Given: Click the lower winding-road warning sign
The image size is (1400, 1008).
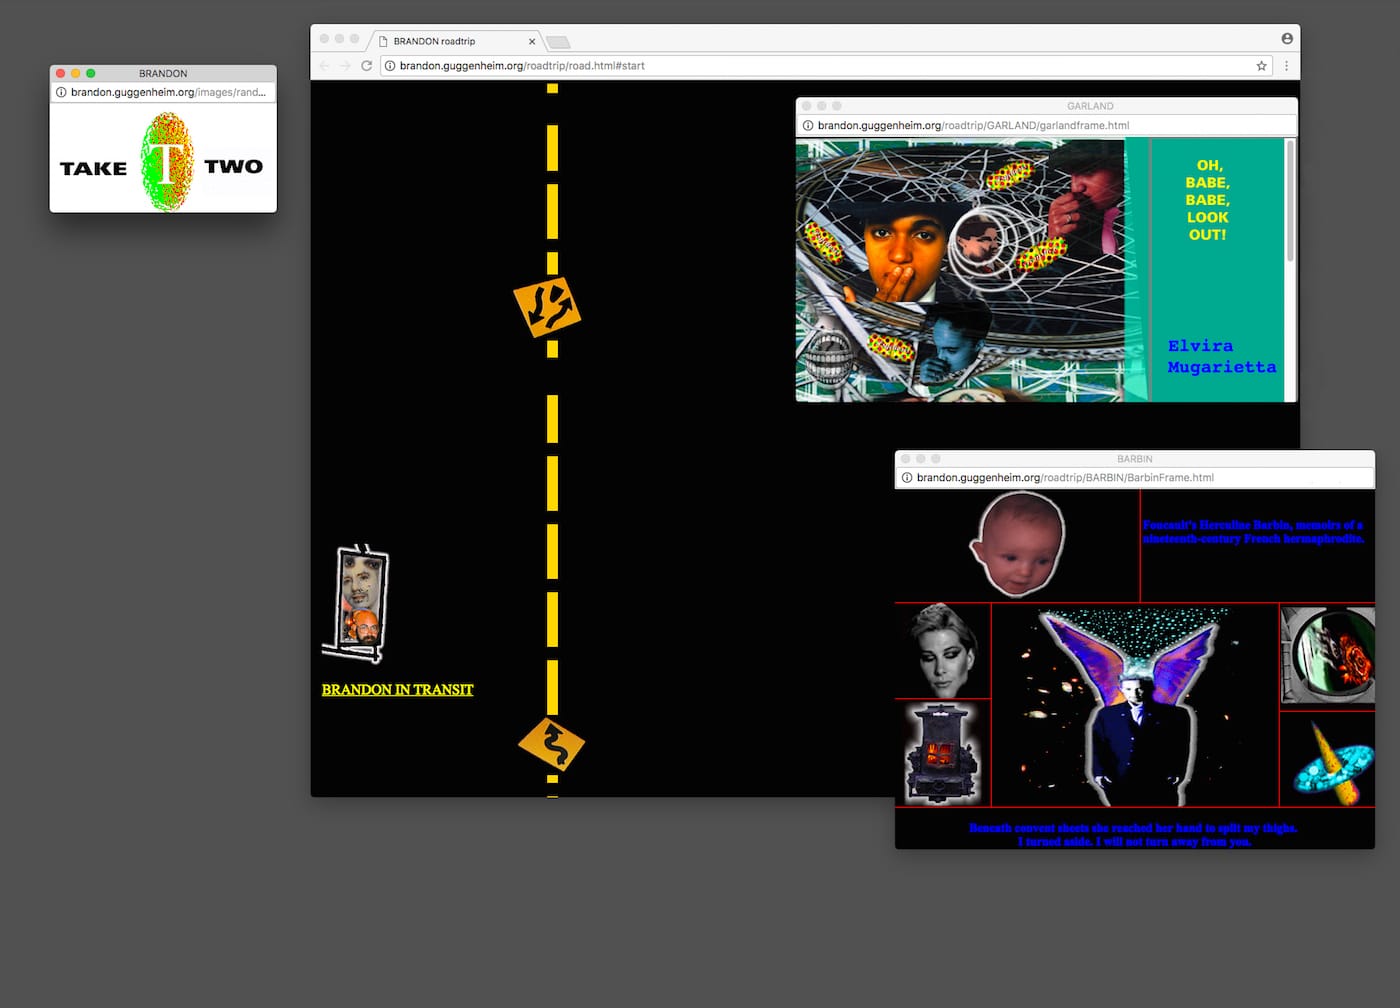Looking at the screenshot, I should 551,745.
